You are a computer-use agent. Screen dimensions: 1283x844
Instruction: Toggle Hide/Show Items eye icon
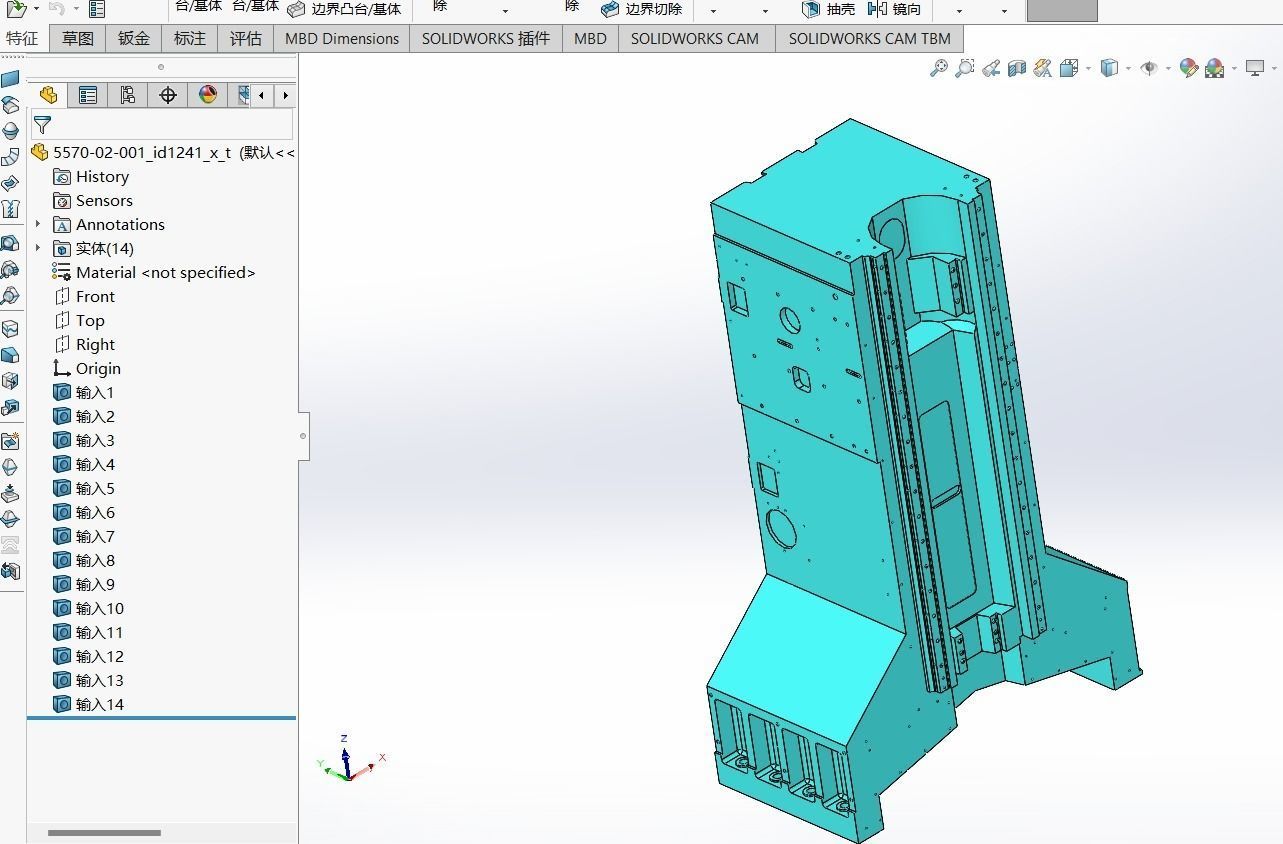coord(1149,68)
